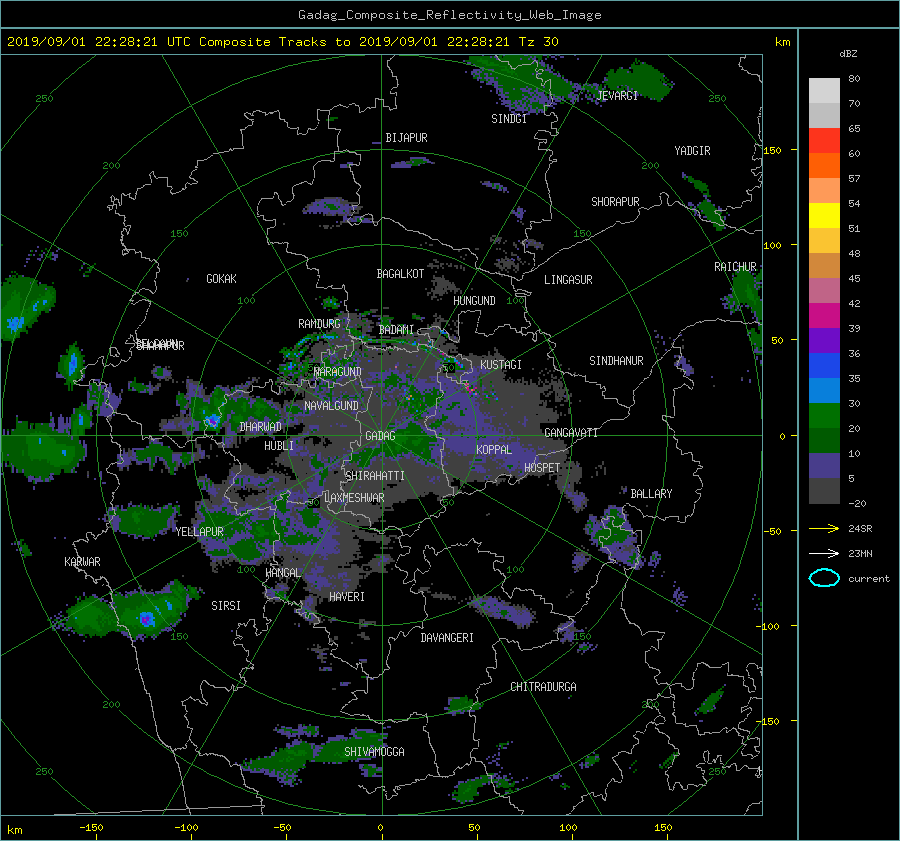Viewport: 900px width, 841px height.
Task: Click the bright green 30 dBZ swatch
Action: tap(824, 415)
